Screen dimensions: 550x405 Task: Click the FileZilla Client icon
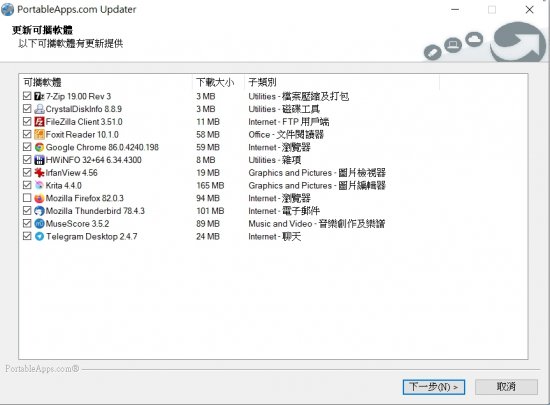coord(39,122)
